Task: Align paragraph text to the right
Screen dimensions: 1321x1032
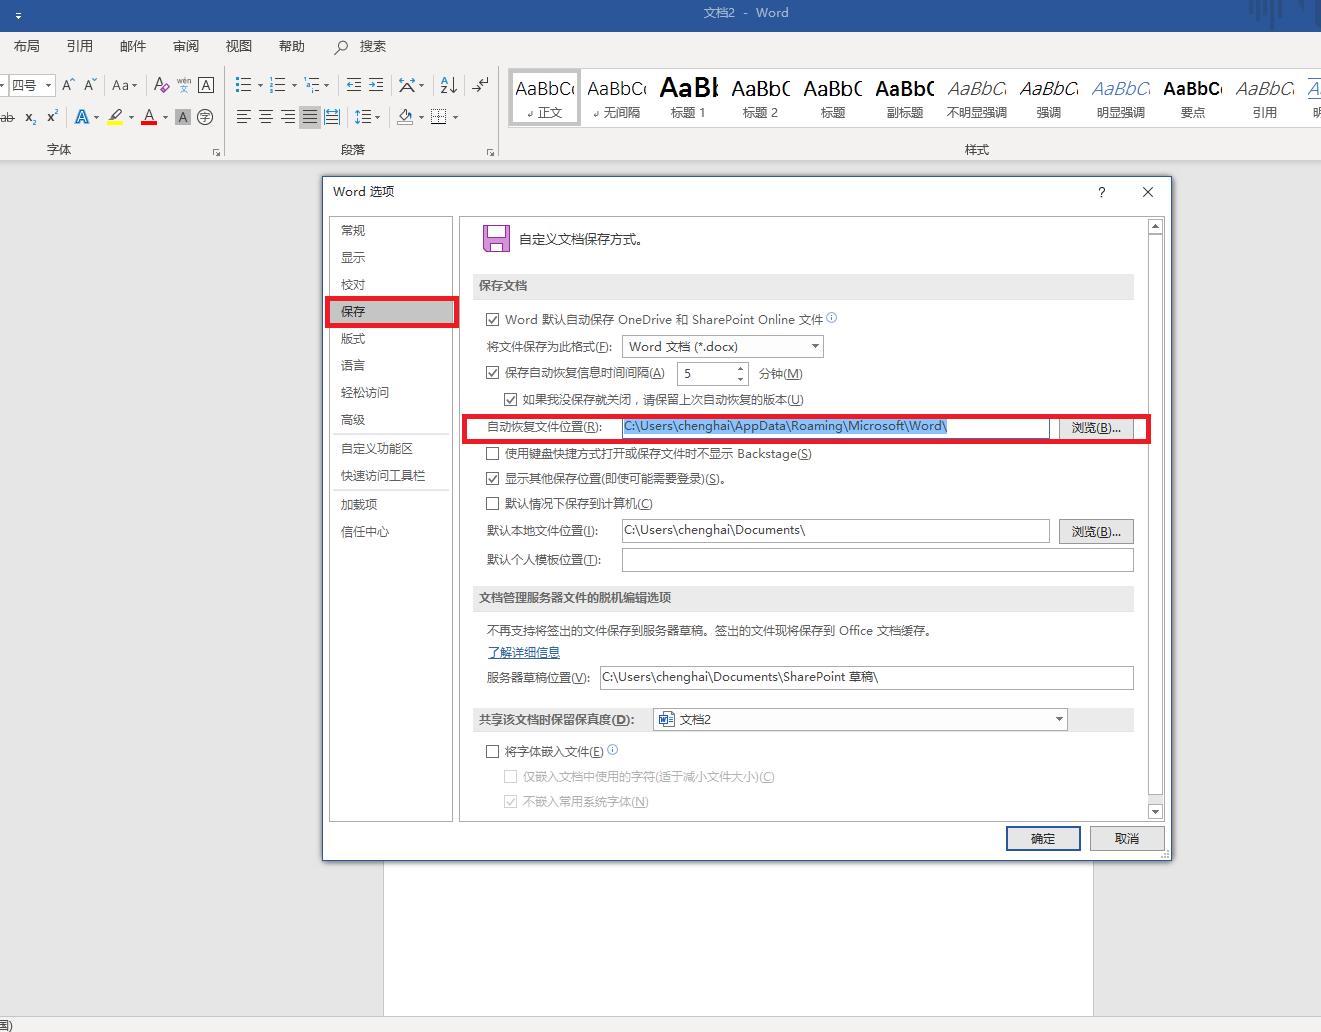Action: (x=288, y=117)
